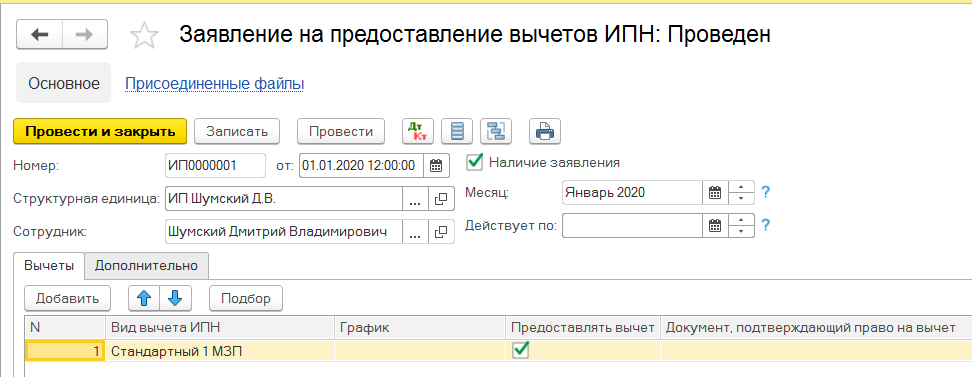
Task: Add document to favorites star
Action: (x=144, y=35)
